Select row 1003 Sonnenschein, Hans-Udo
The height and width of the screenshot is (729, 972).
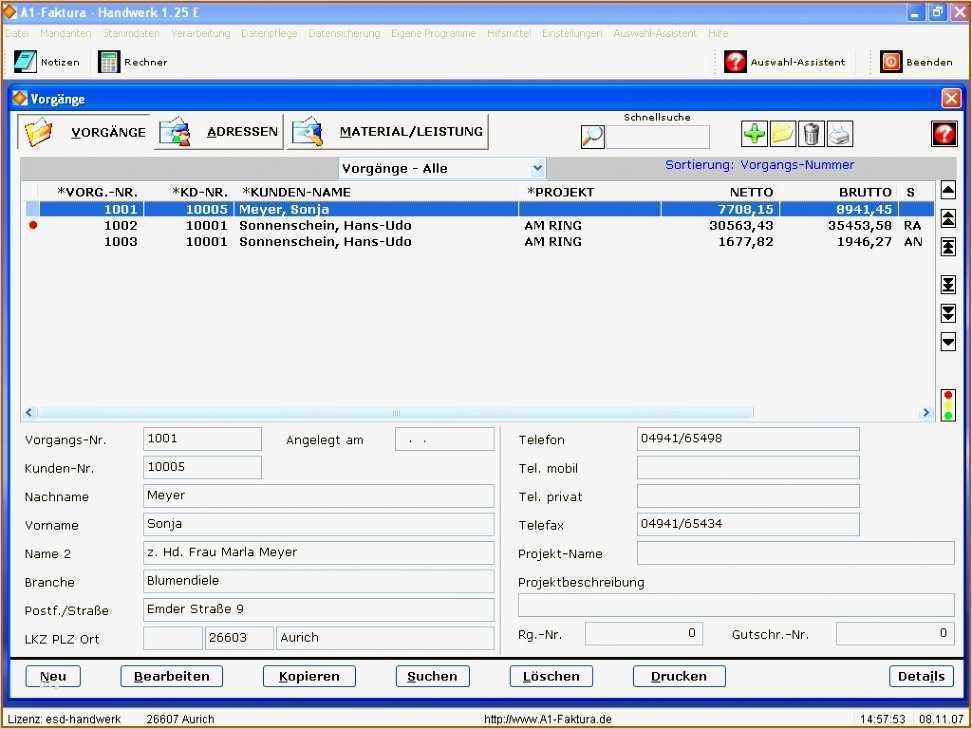pyautogui.click(x=477, y=242)
